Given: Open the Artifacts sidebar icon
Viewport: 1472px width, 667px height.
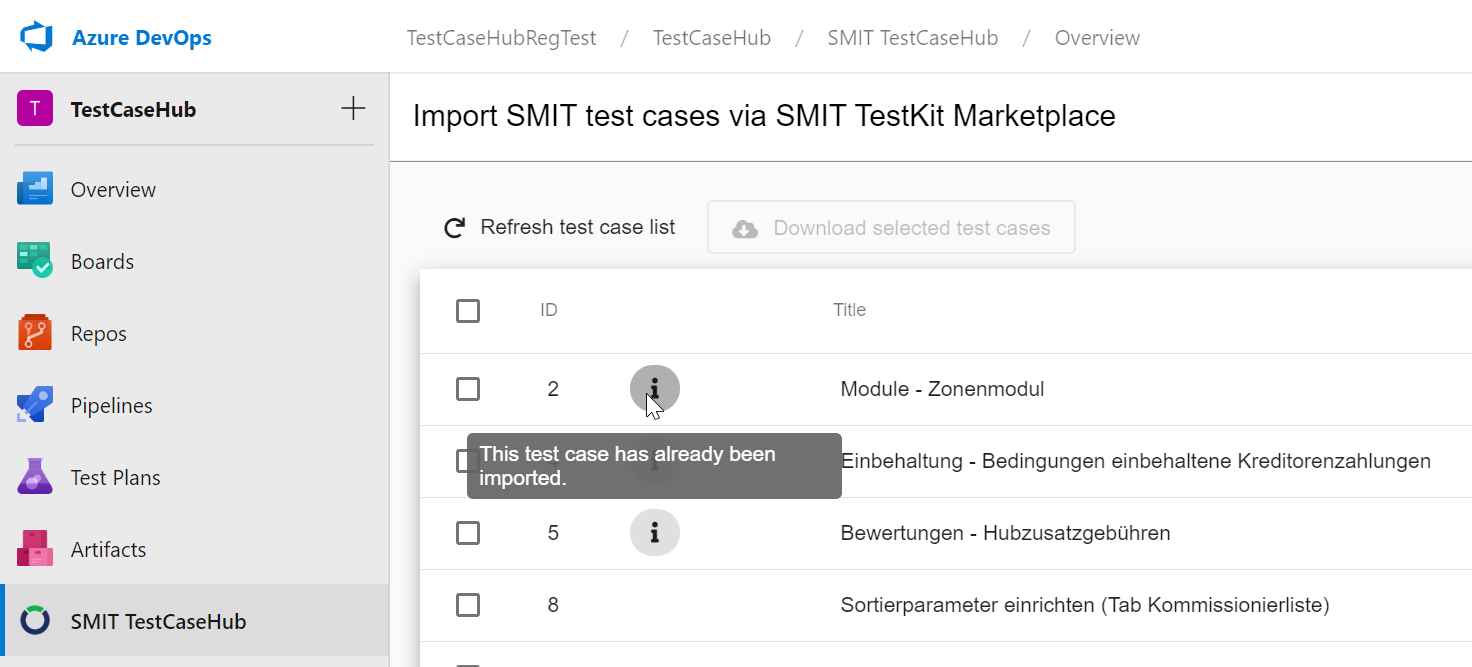Looking at the screenshot, I should [35, 549].
